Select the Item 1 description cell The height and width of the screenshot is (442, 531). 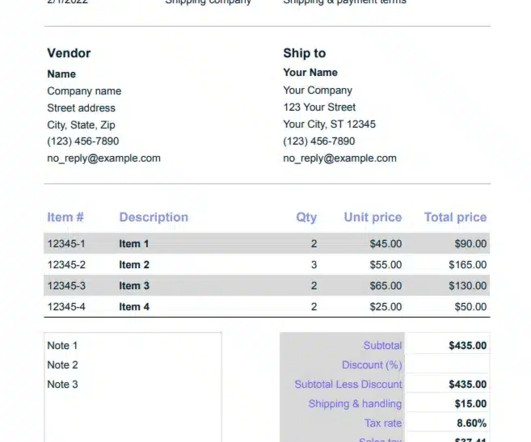point(134,244)
